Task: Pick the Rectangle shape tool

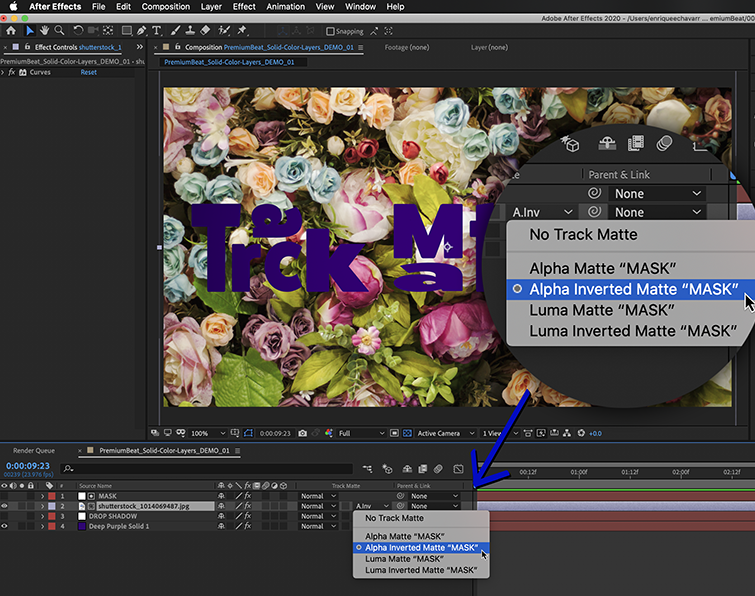Action: coord(126,31)
